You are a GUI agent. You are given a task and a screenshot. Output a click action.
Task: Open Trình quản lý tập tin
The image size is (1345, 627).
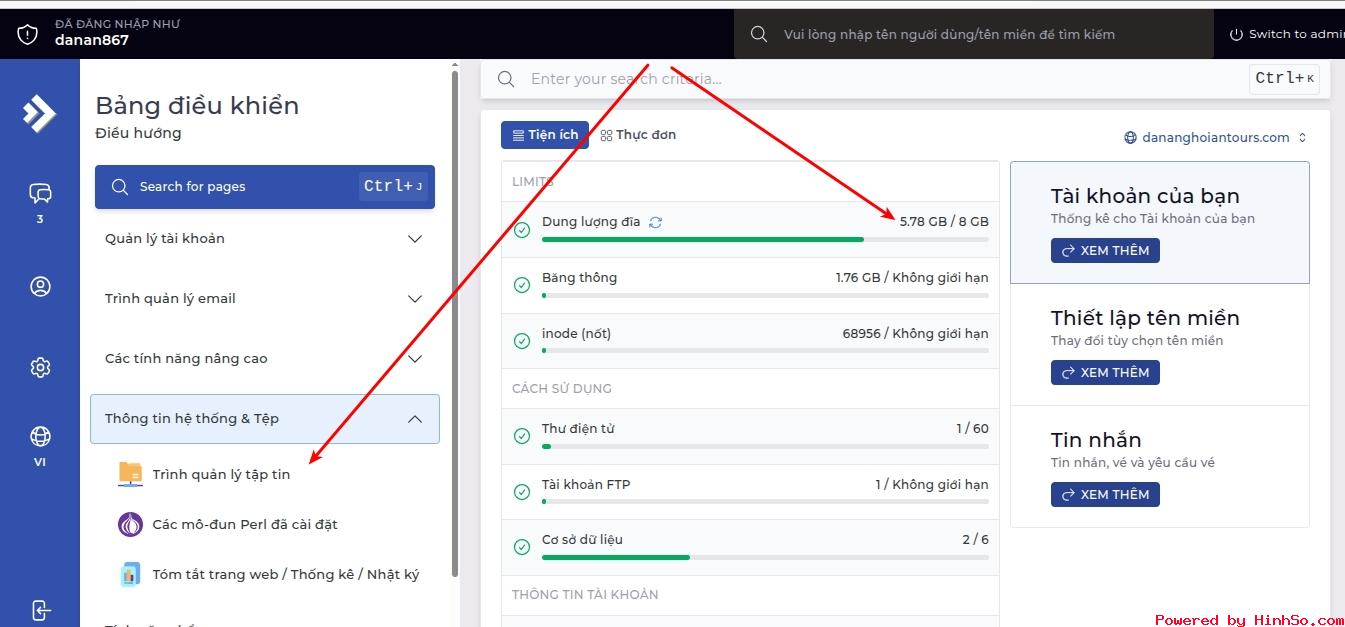[220, 475]
